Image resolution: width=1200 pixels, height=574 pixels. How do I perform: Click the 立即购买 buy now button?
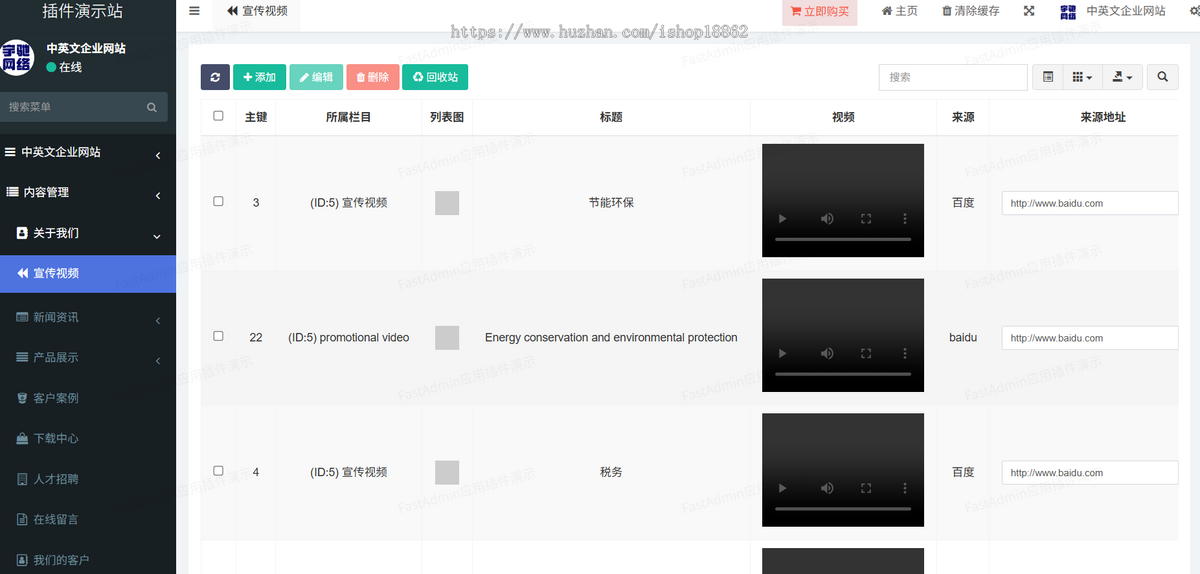(819, 12)
